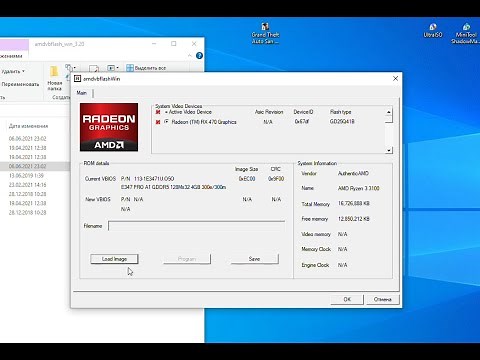This screenshot has width=480, height=360.
Task: Open MiniTool ShadowMaker desktop shortcut
Action: pos(466,33)
